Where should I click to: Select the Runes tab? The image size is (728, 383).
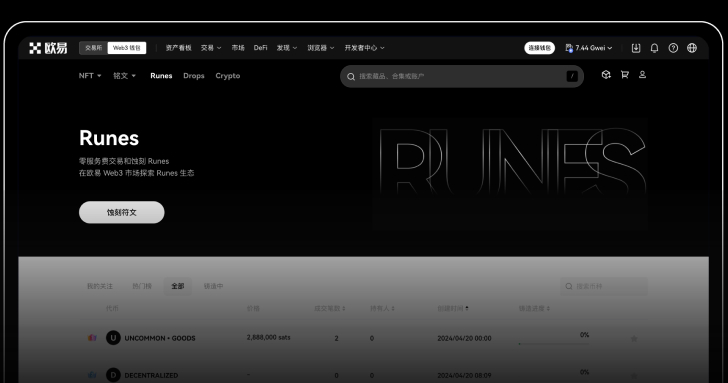tap(161, 76)
